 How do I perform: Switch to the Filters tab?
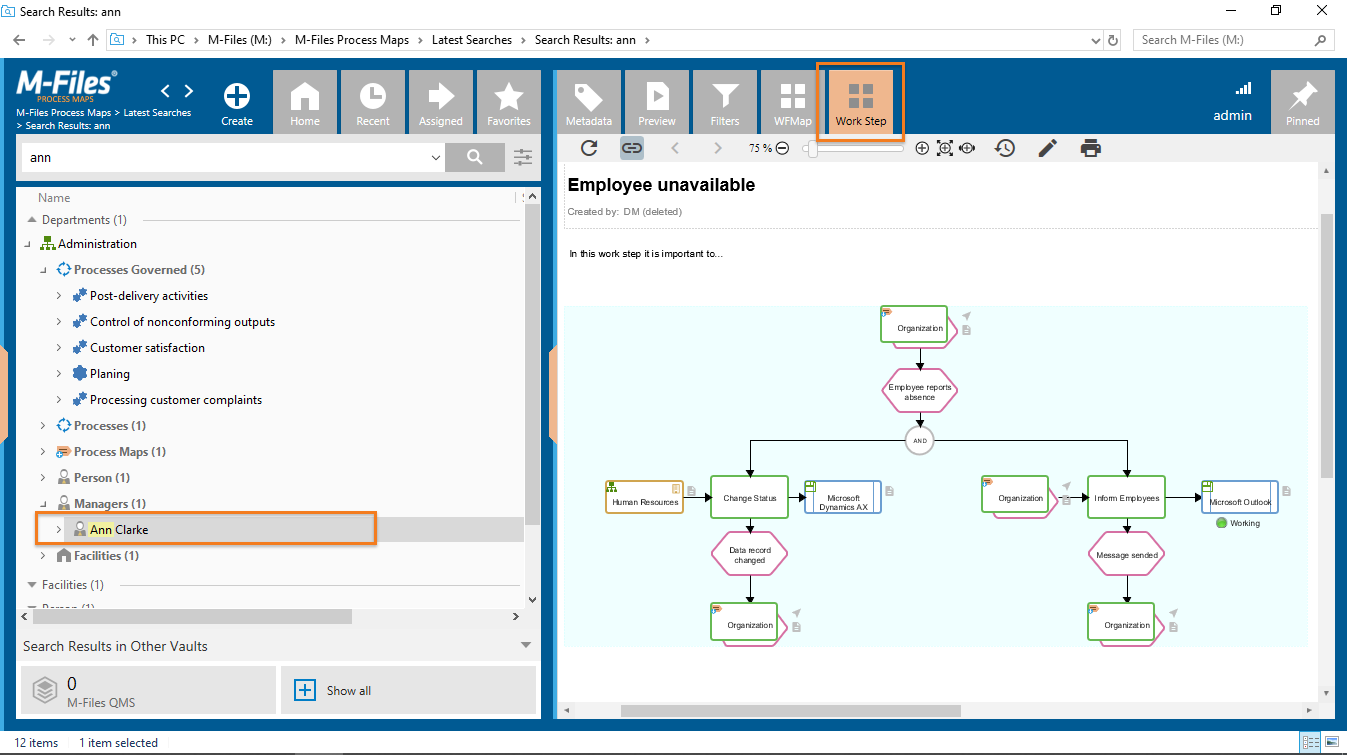pos(725,101)
